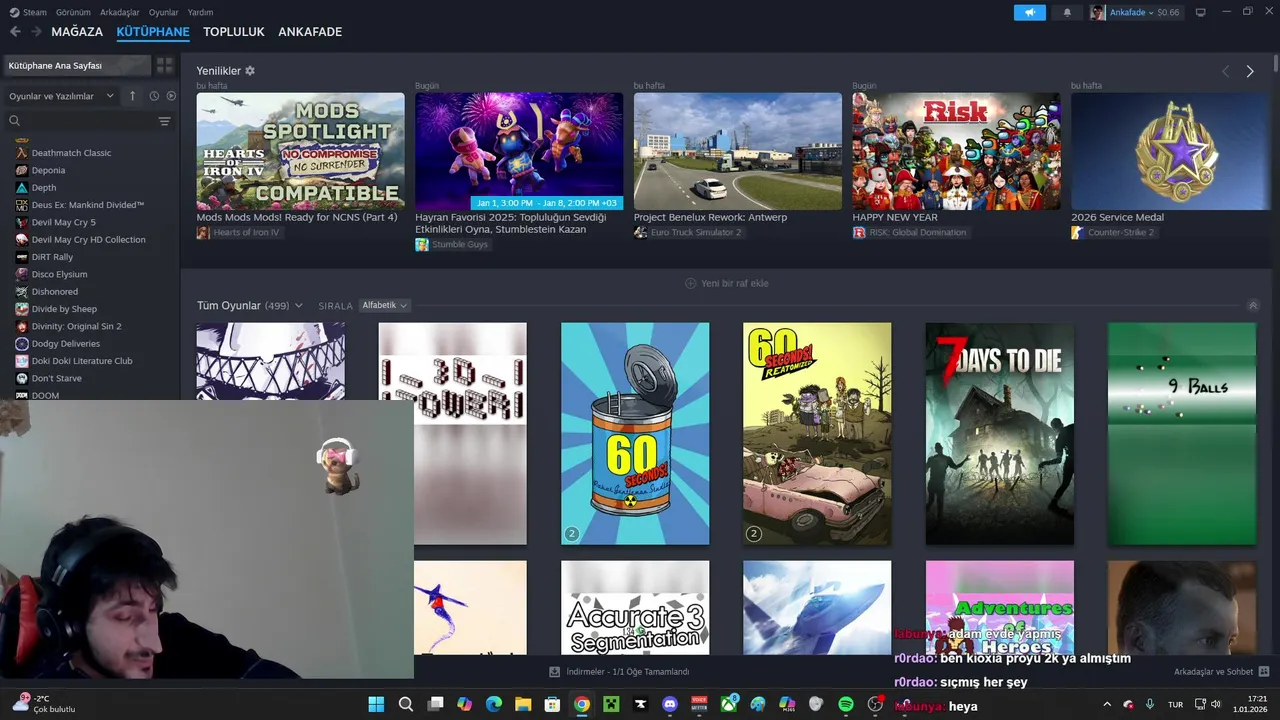Show next Yenilikler news items arrow
The height and width of the screenshot is (720, 1280).
[1250, 71]
